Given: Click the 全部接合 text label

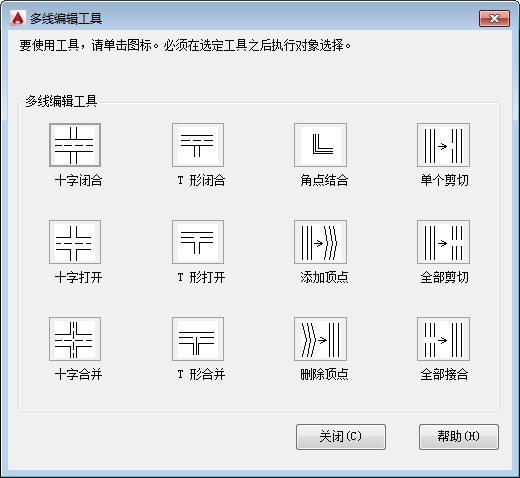Looking at the screenshot, I should 444,375.
